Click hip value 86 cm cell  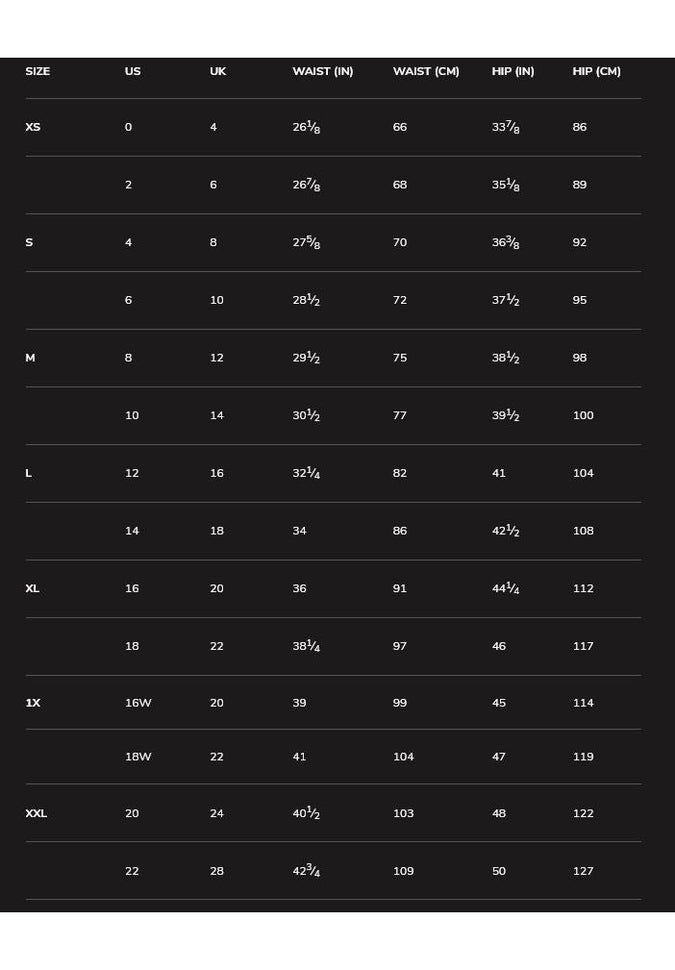[x=579, y=128]
